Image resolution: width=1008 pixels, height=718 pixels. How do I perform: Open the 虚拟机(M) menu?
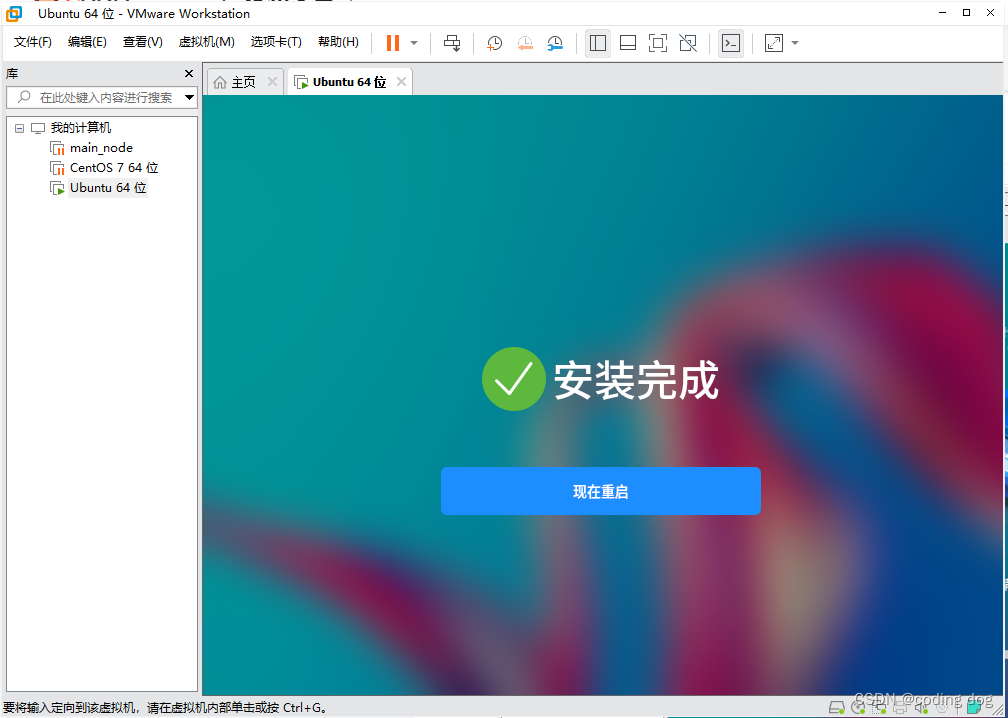point(206,42)
